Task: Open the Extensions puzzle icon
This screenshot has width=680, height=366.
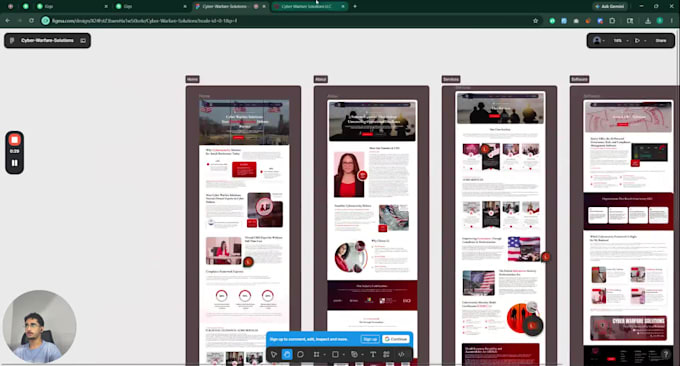Action: 612,20
